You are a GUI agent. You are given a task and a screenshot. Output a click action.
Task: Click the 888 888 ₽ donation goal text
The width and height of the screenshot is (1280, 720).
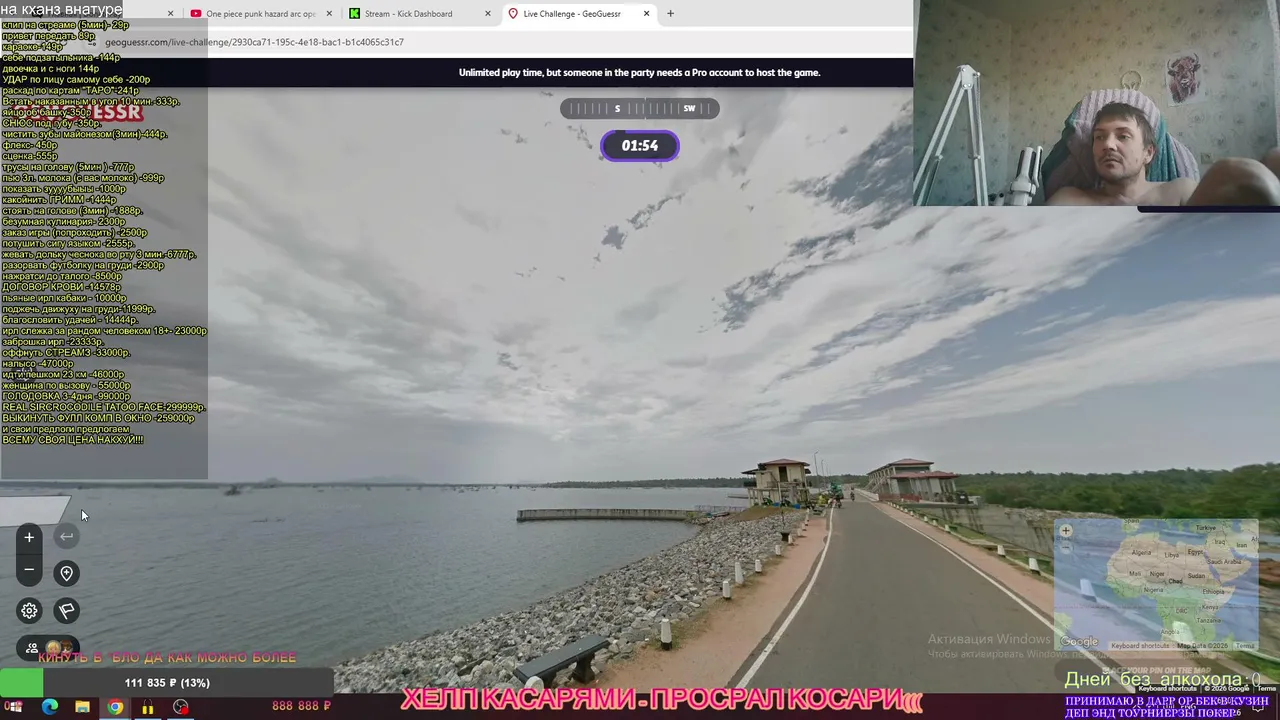[301, 706]
